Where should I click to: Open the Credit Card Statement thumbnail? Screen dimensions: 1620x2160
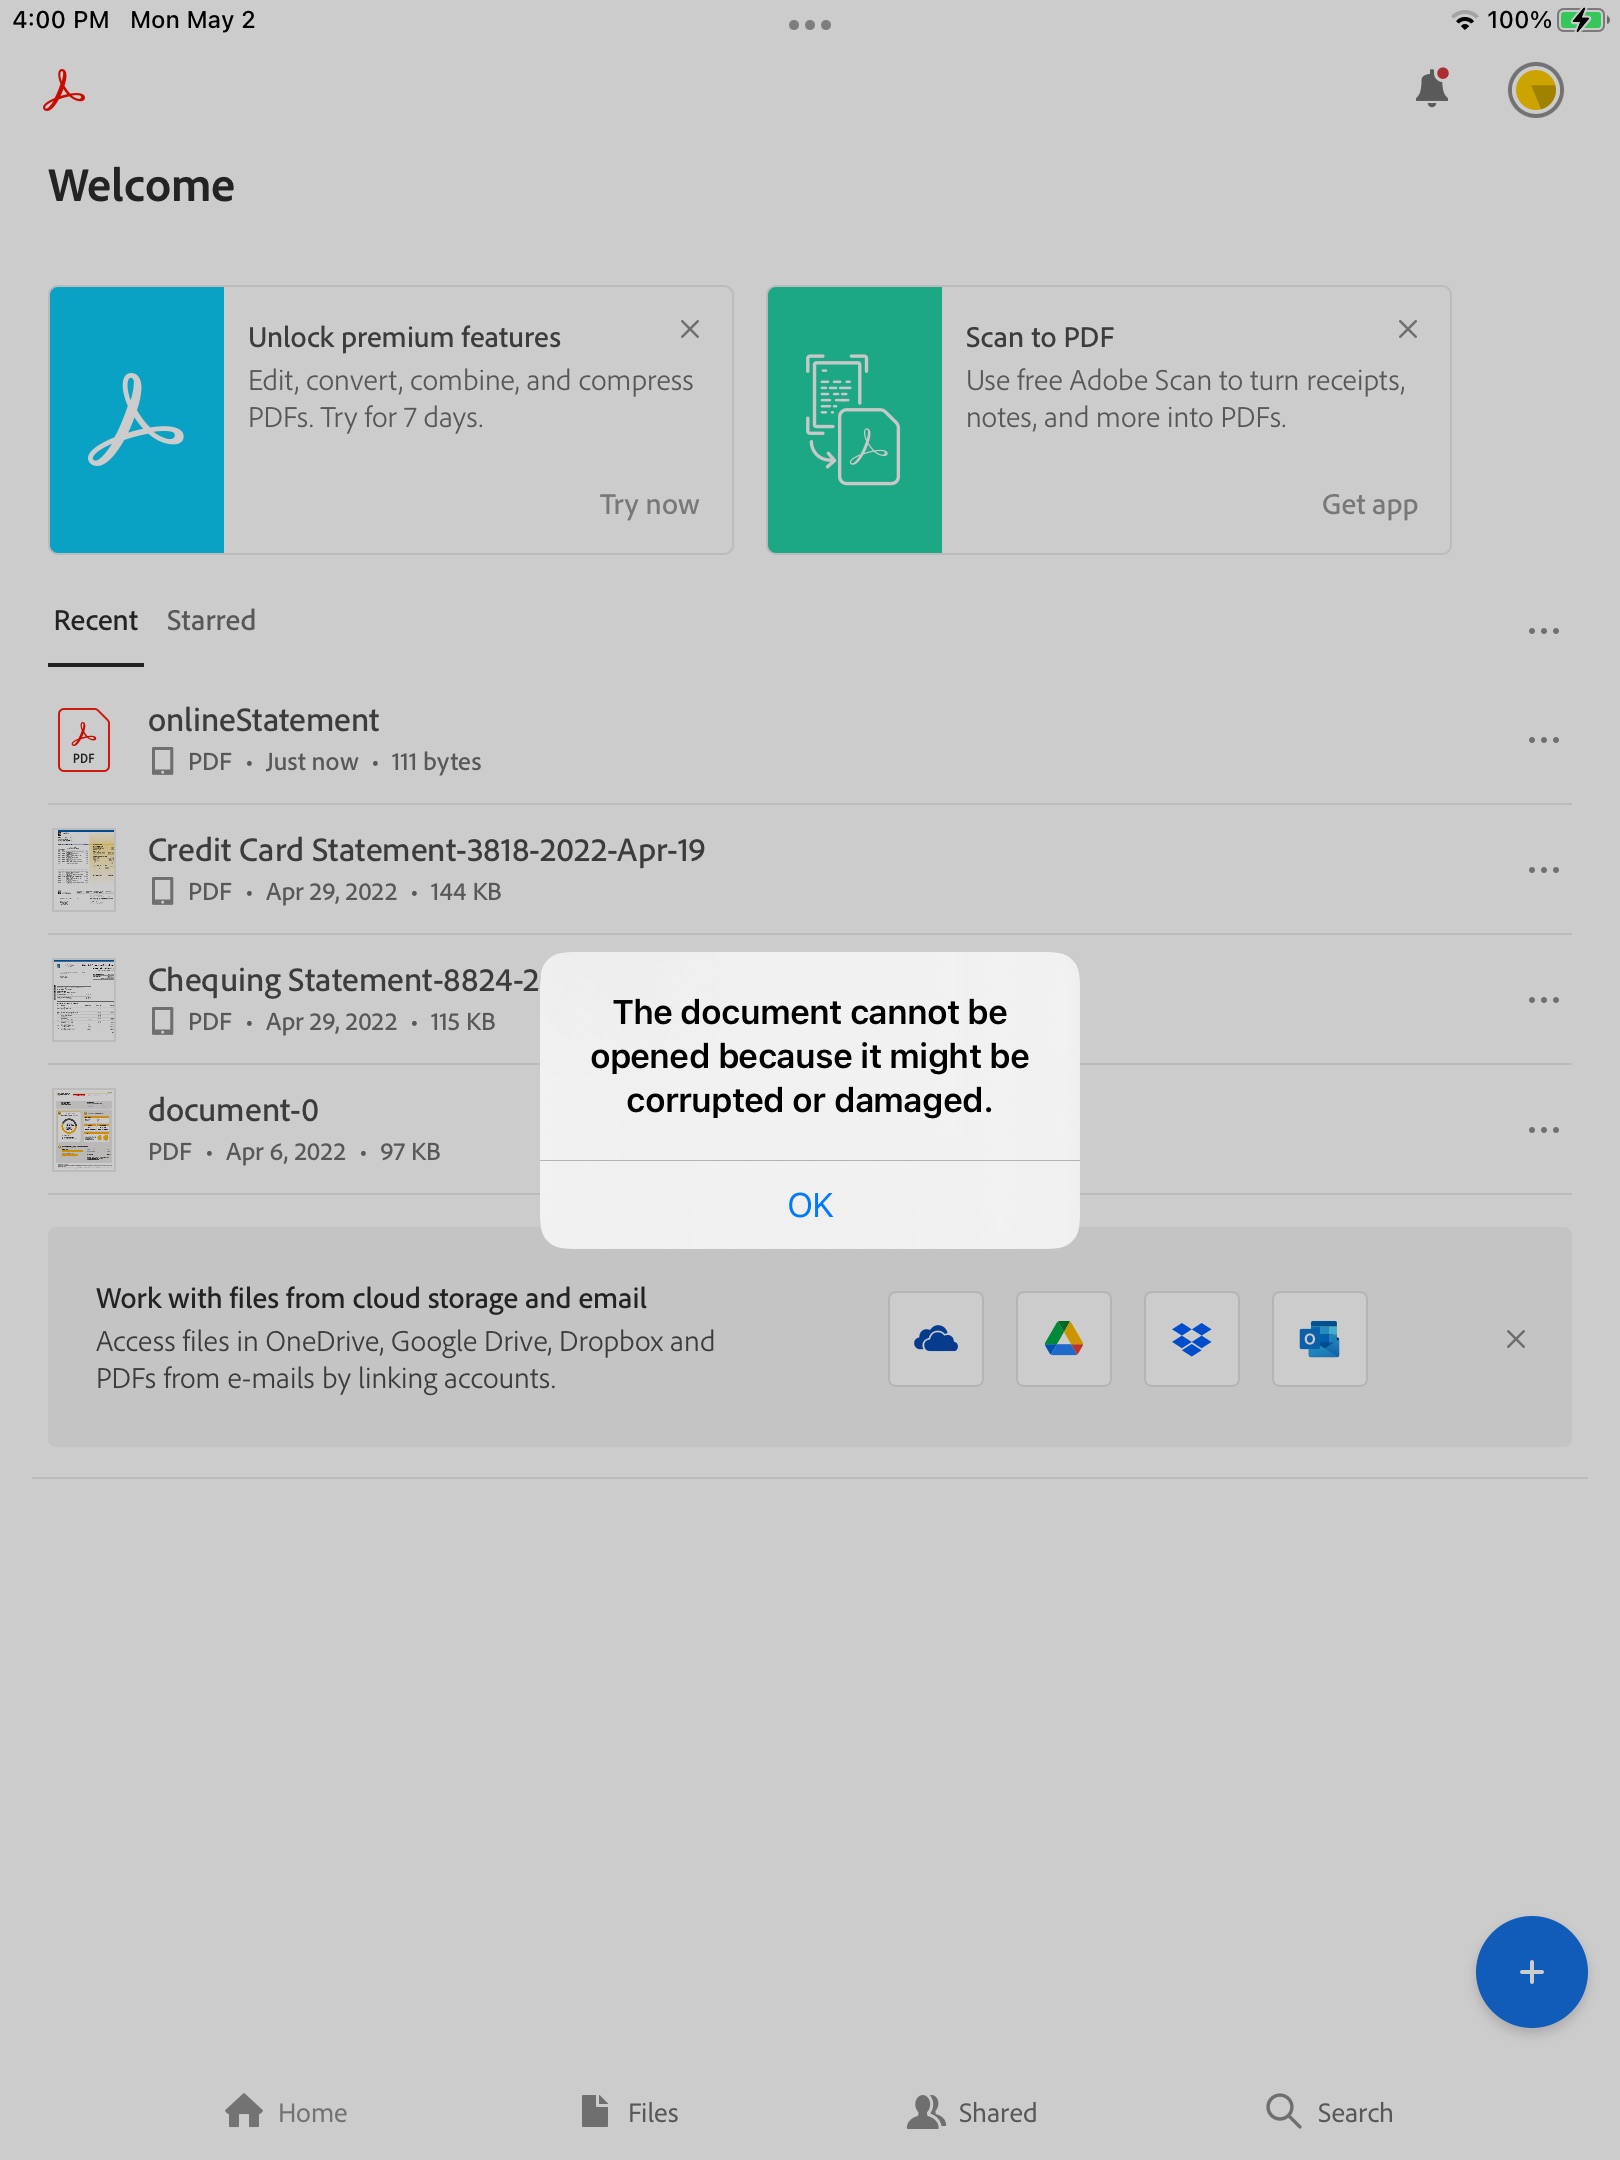click(84, 869)
